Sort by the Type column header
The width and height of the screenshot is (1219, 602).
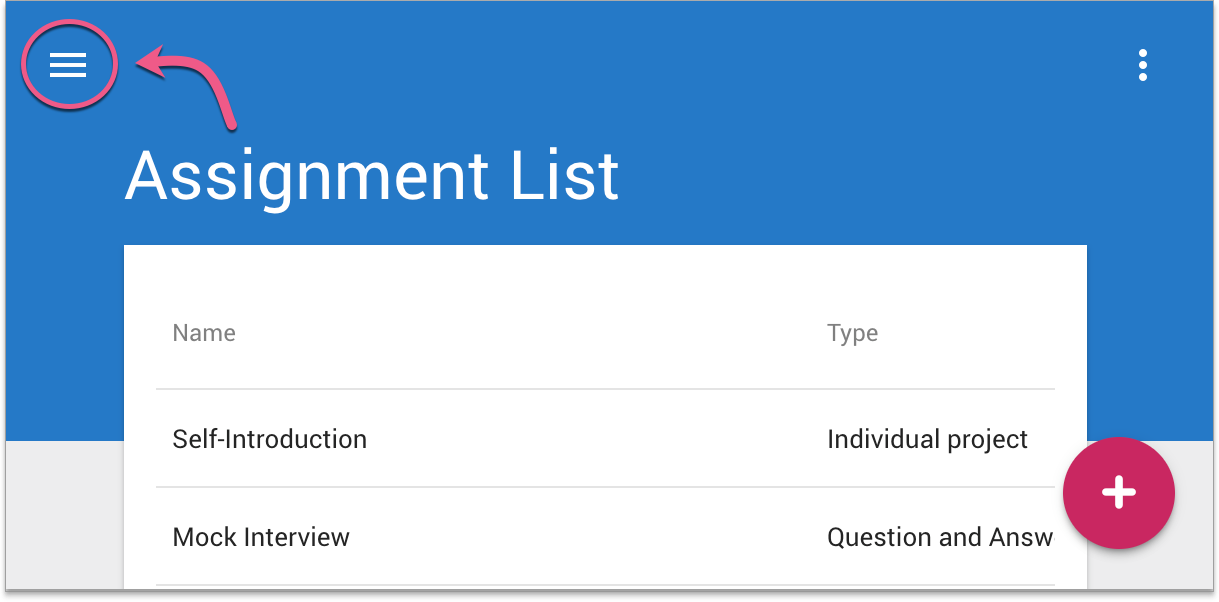tap(852, 333)
